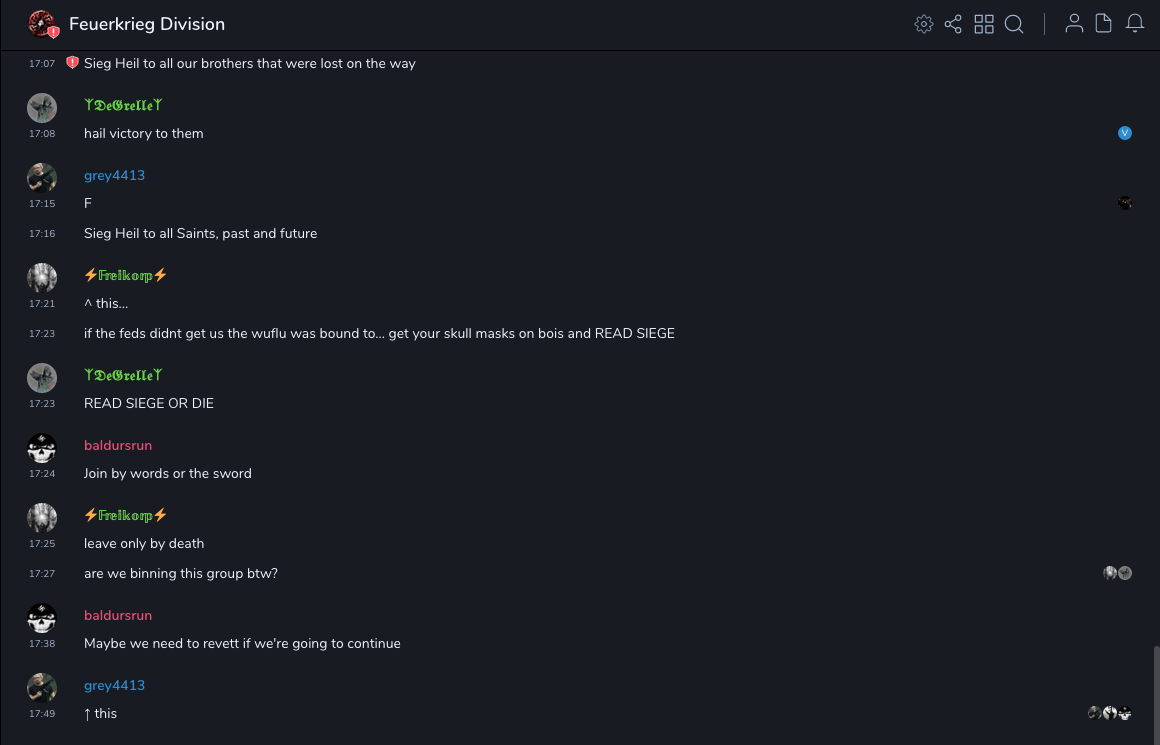The image size is (1160, 745).
Task: Click the red alert badge beside 17:07 message
Action: (x=72, y=63)
